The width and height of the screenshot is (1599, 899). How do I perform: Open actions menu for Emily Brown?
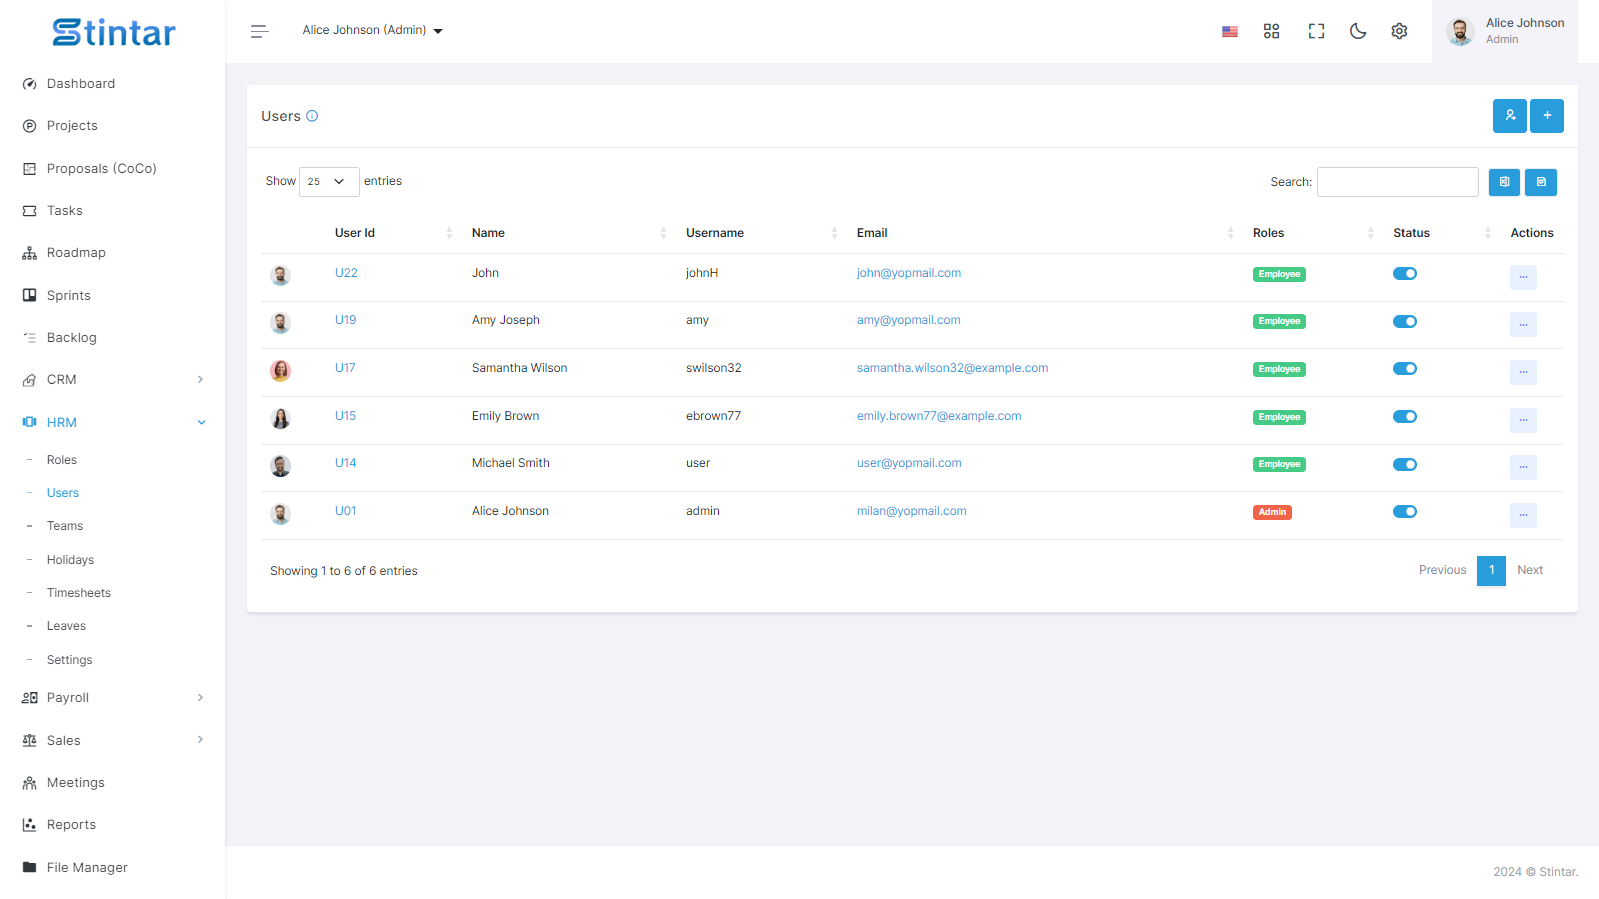coord(1523,420)
